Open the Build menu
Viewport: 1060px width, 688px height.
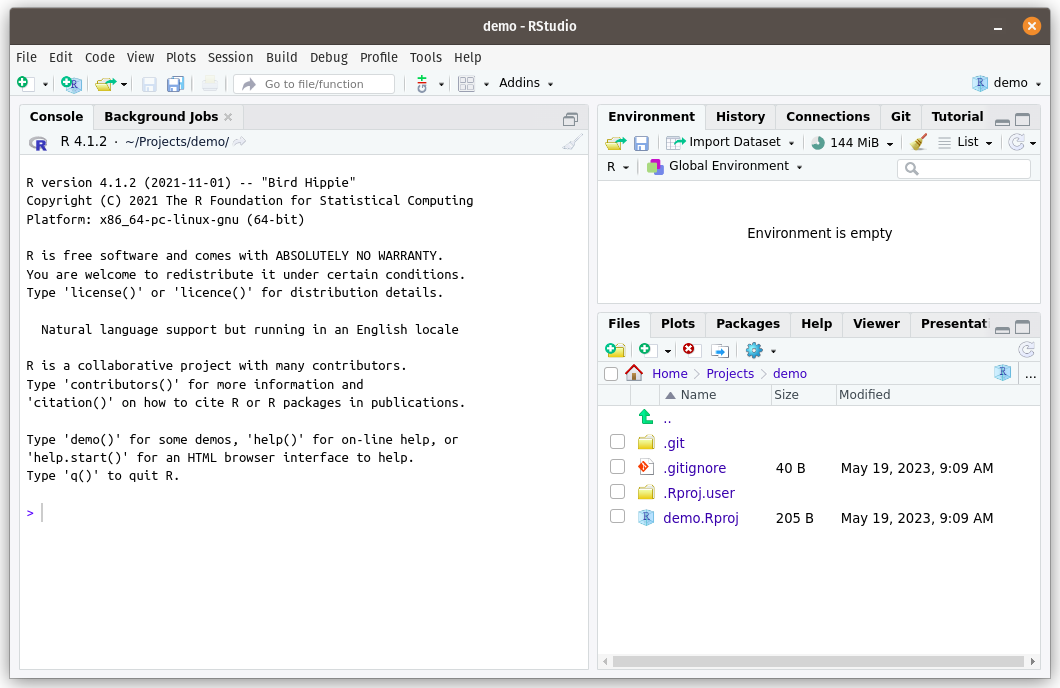[x=281, y=57]
